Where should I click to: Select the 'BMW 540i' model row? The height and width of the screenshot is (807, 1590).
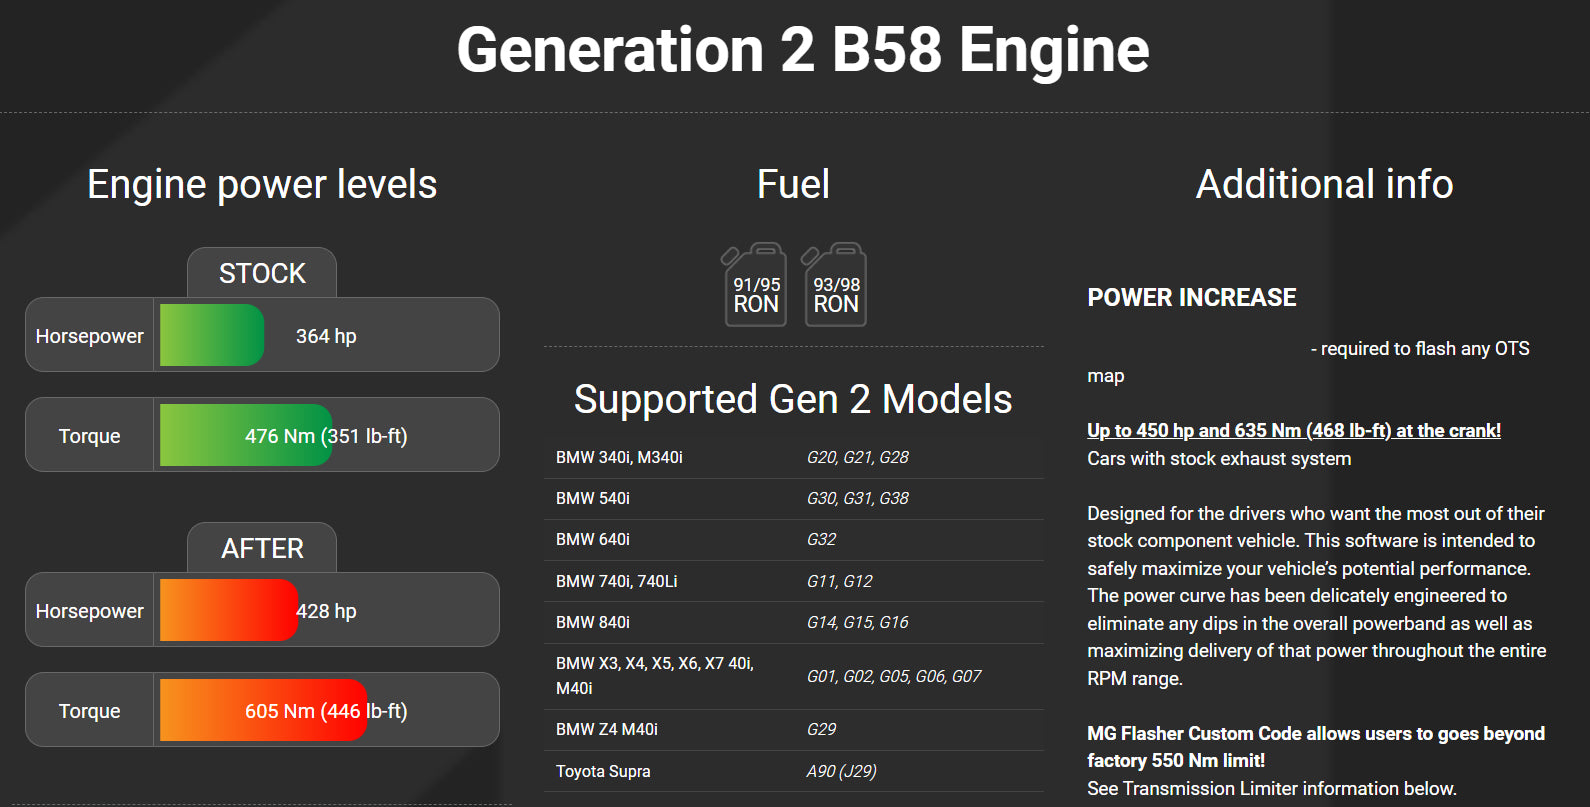(x=794, y=498)
